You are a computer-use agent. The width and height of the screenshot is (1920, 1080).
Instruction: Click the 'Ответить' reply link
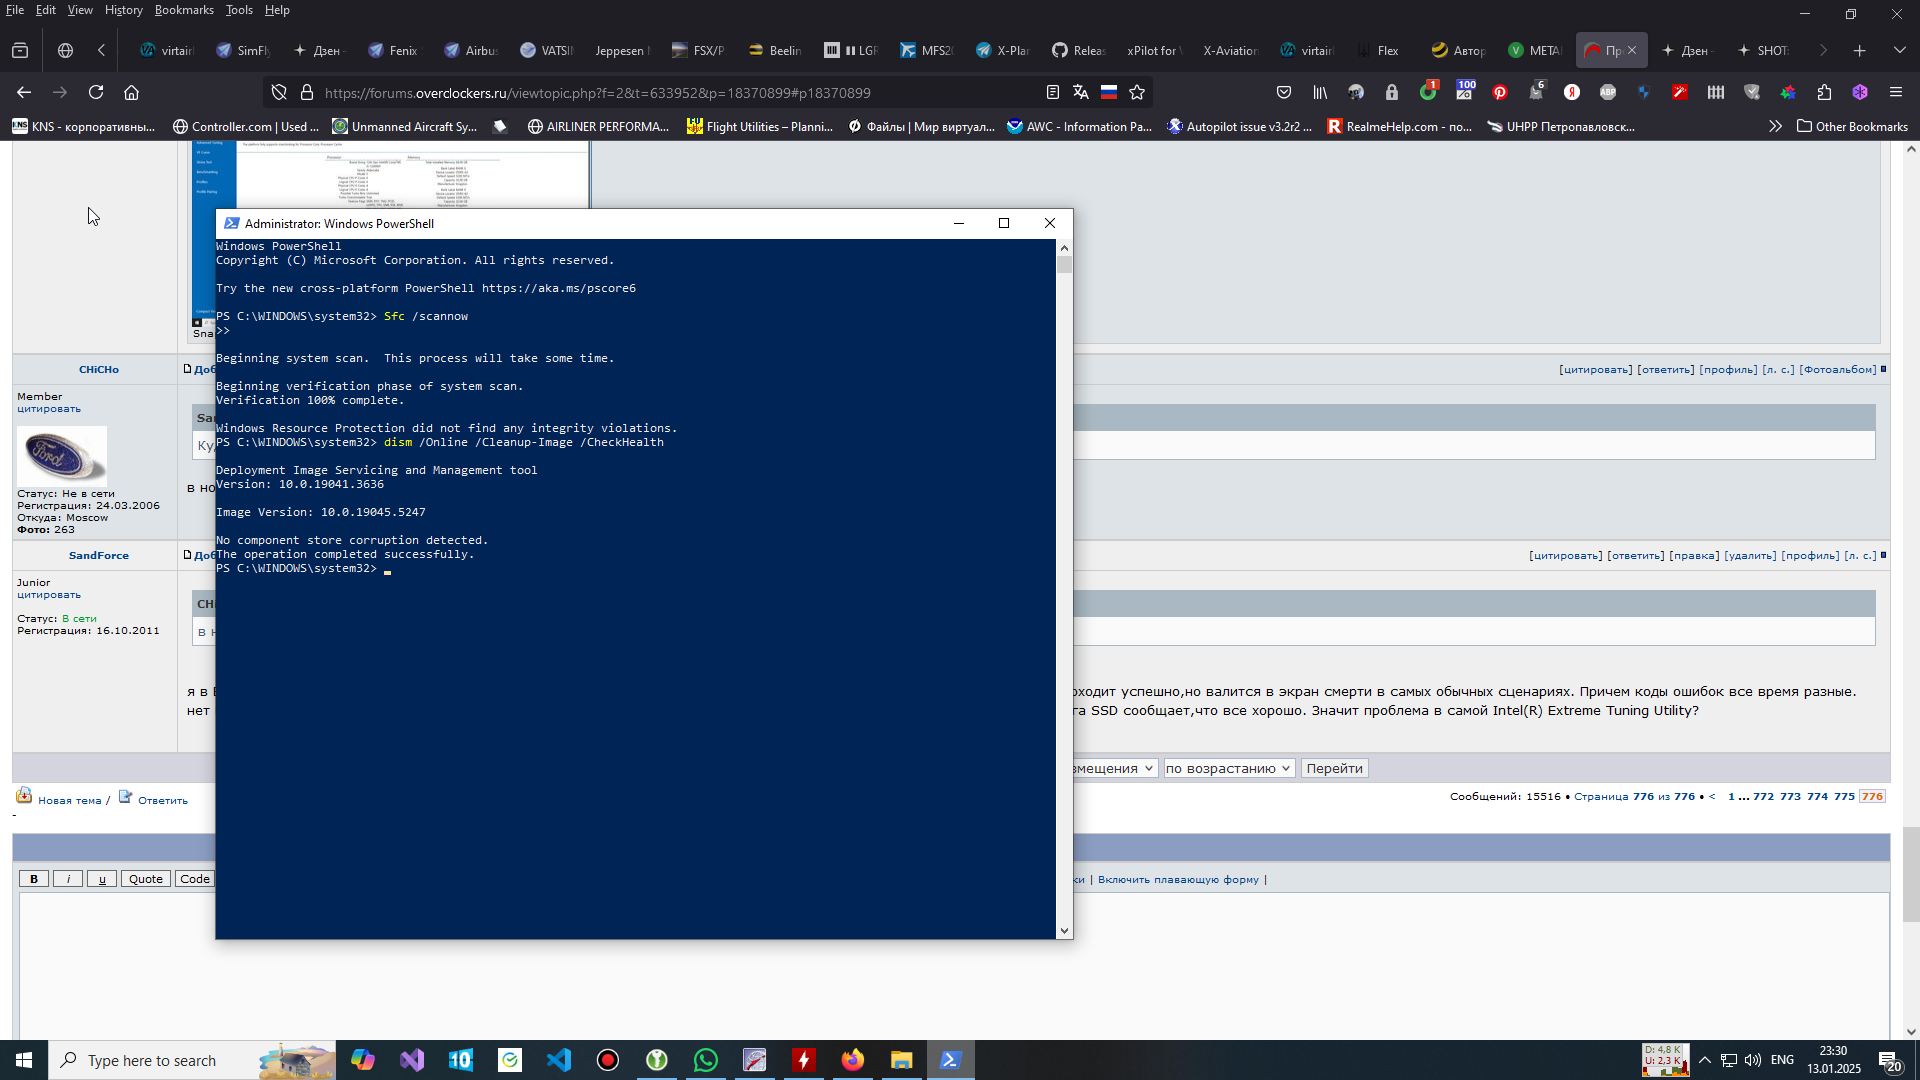tap(162, 800)
